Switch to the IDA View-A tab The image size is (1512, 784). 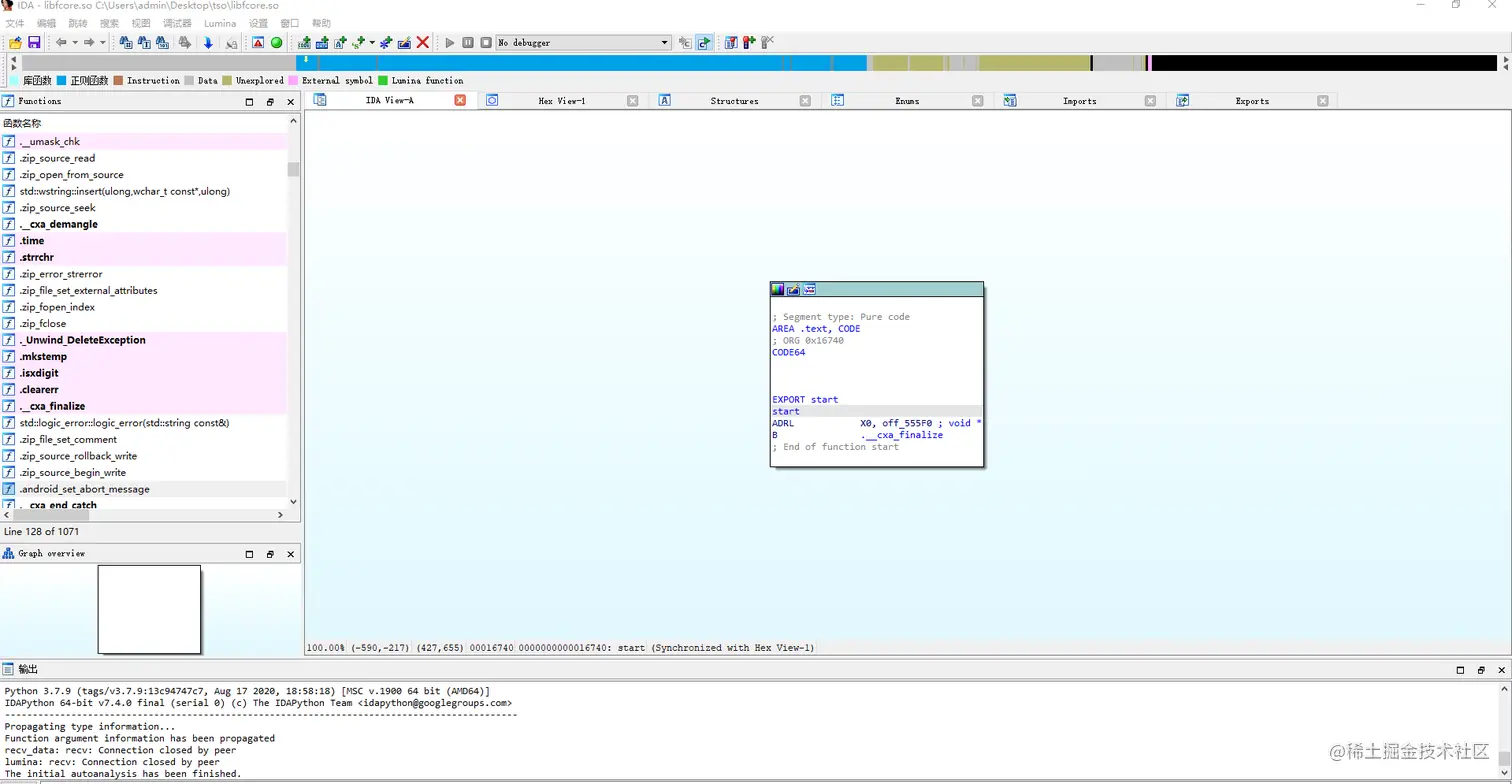click(389, 101)
